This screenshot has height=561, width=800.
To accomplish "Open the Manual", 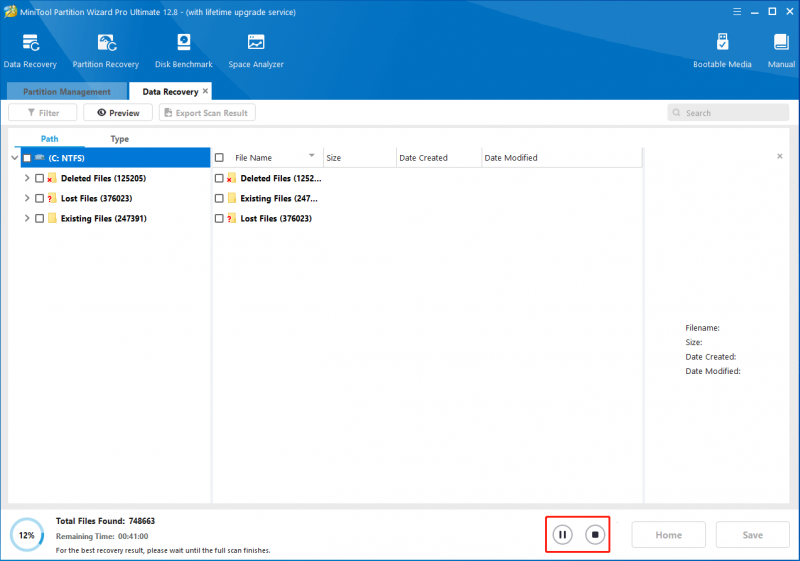I will [781, 50].
